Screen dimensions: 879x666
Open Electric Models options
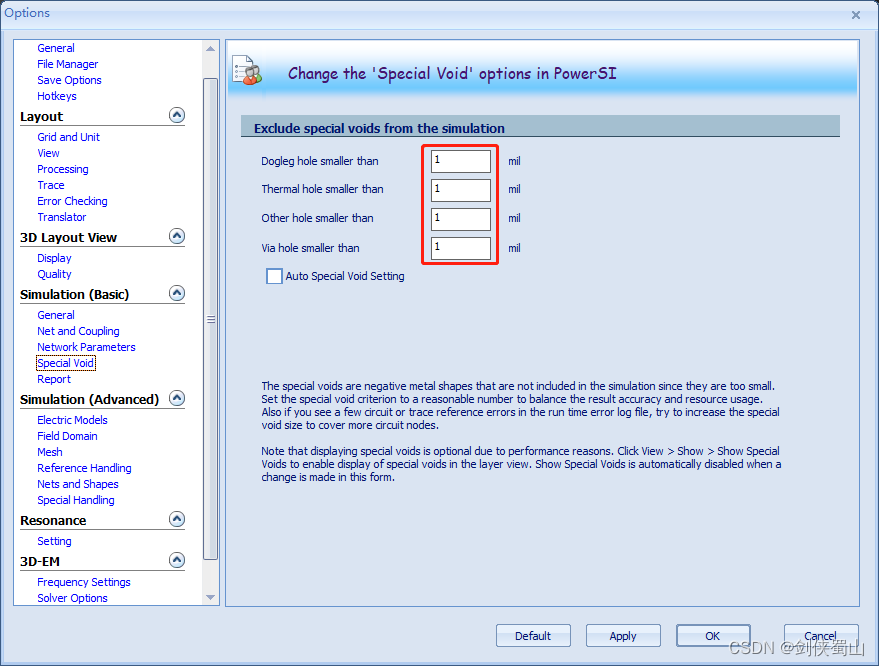pos(72,420)
